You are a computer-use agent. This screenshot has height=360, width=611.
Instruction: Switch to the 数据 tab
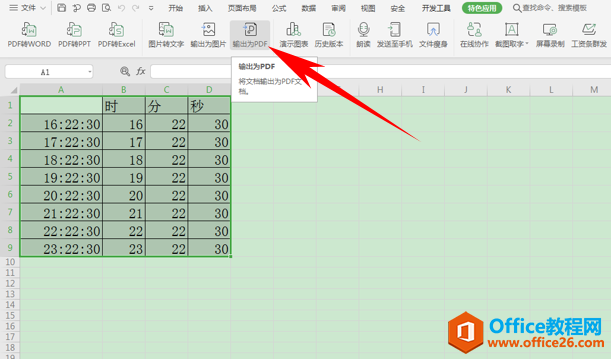(x=309, y=8)
